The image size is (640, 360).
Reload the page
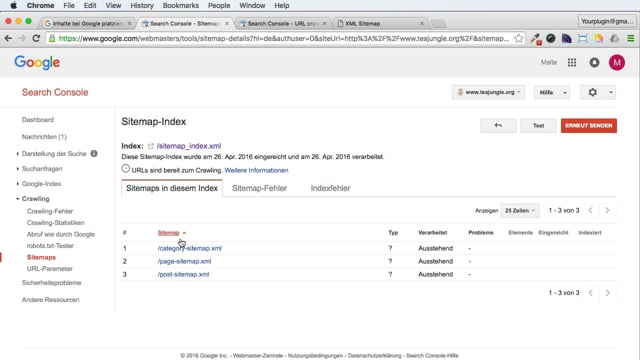pos(36,38)
